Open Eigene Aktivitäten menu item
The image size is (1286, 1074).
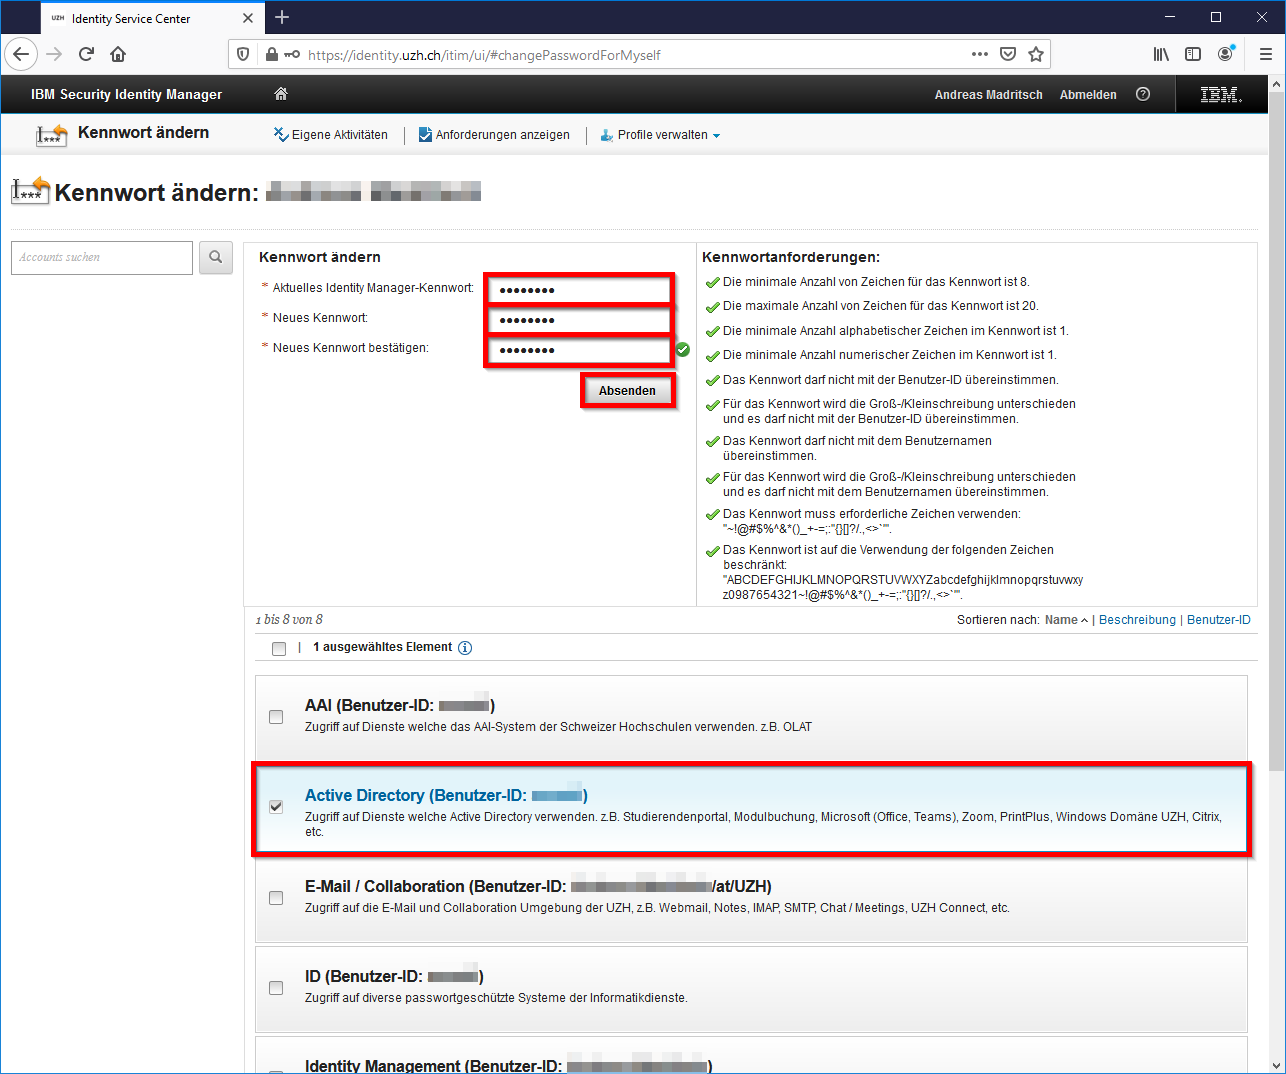(x=331, y=135)
